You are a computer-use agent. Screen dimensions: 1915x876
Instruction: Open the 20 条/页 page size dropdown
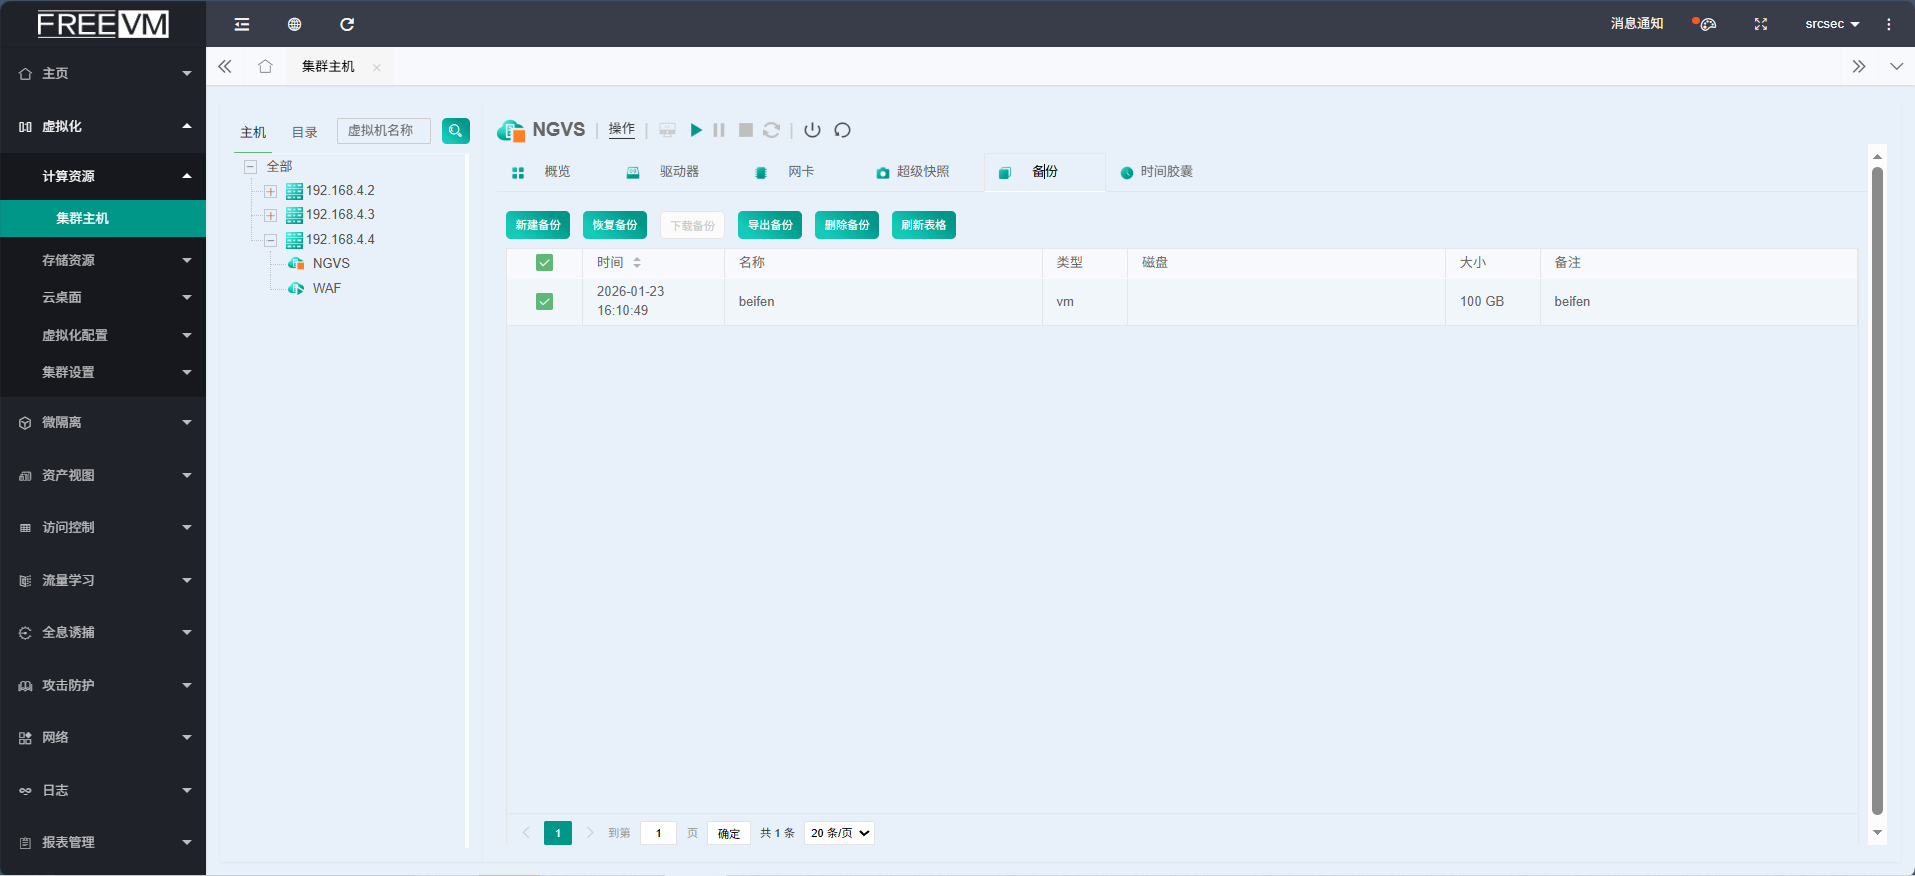[x=839, y=833]
